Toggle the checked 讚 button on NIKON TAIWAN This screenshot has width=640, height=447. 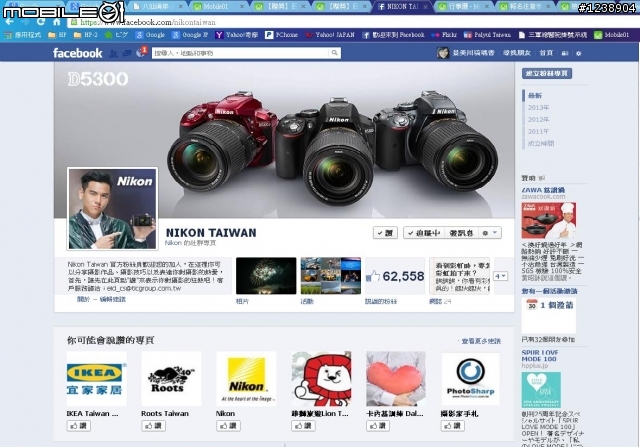[385, 233]
